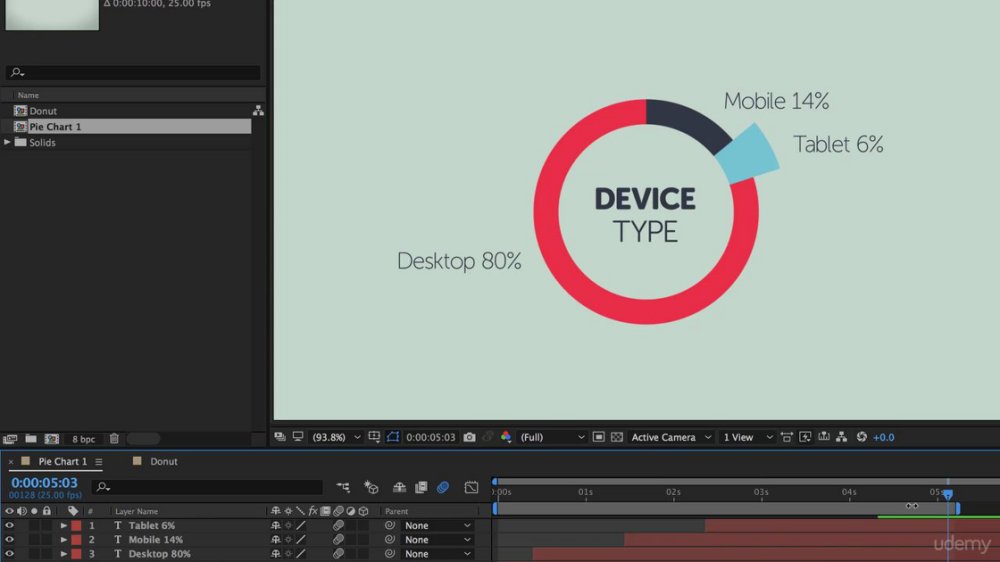Toggle region of interest icon
The height and width of the screenshot is (562, 1000).
(x=598, y=437)
